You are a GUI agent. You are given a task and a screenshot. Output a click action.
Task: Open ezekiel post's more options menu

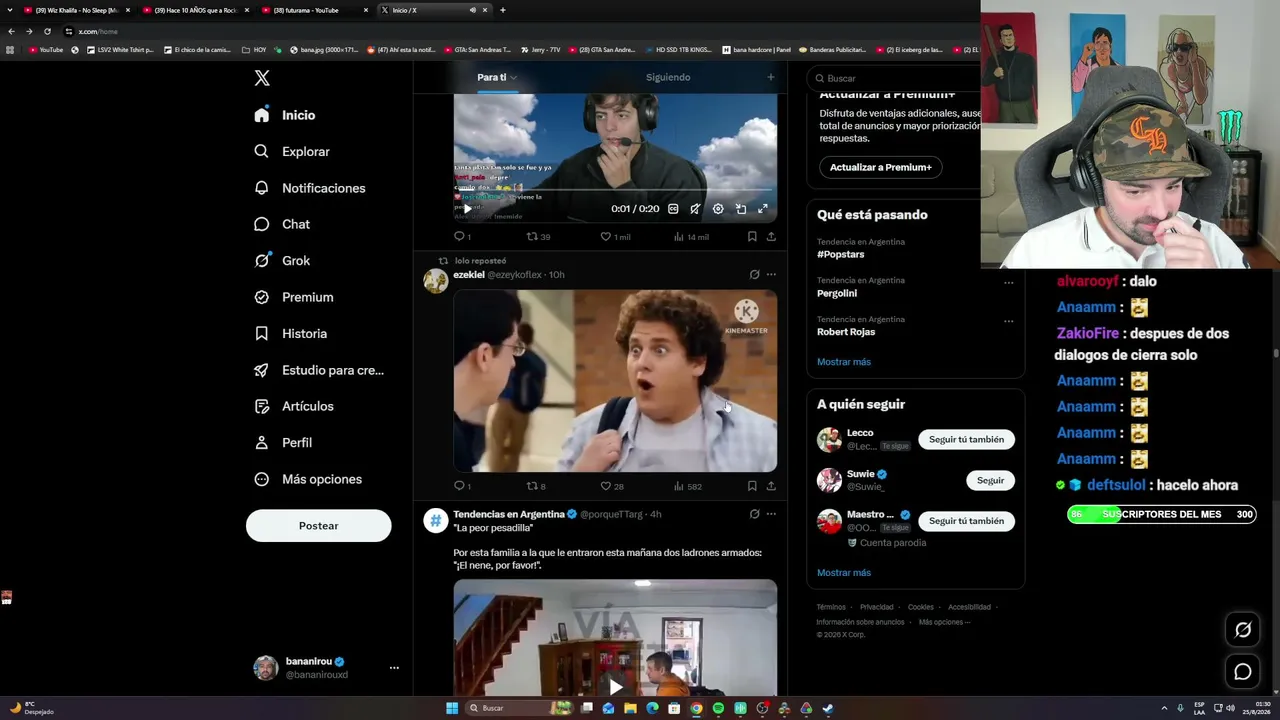pyautogui.click(x=771, y=274)
